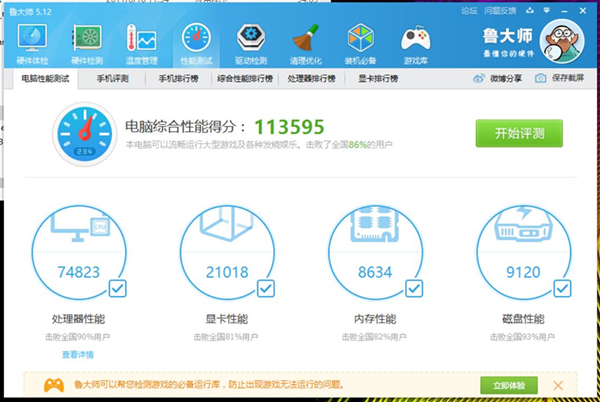Switch to the 手机排行榜 tab
This screenshot has height=402, width=600.
click(178, 79)
